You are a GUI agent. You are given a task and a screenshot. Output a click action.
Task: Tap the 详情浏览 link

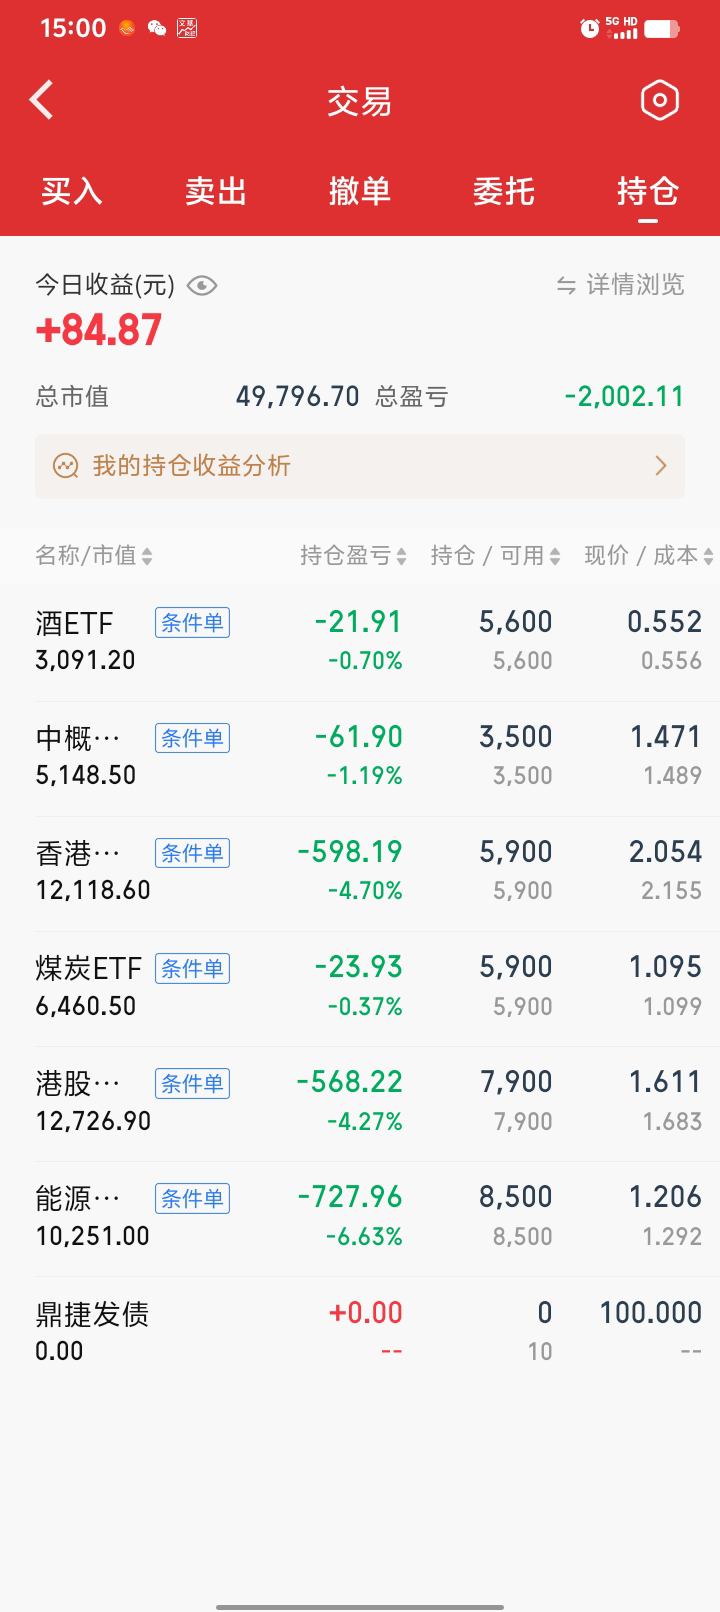[x=635, y=286]
